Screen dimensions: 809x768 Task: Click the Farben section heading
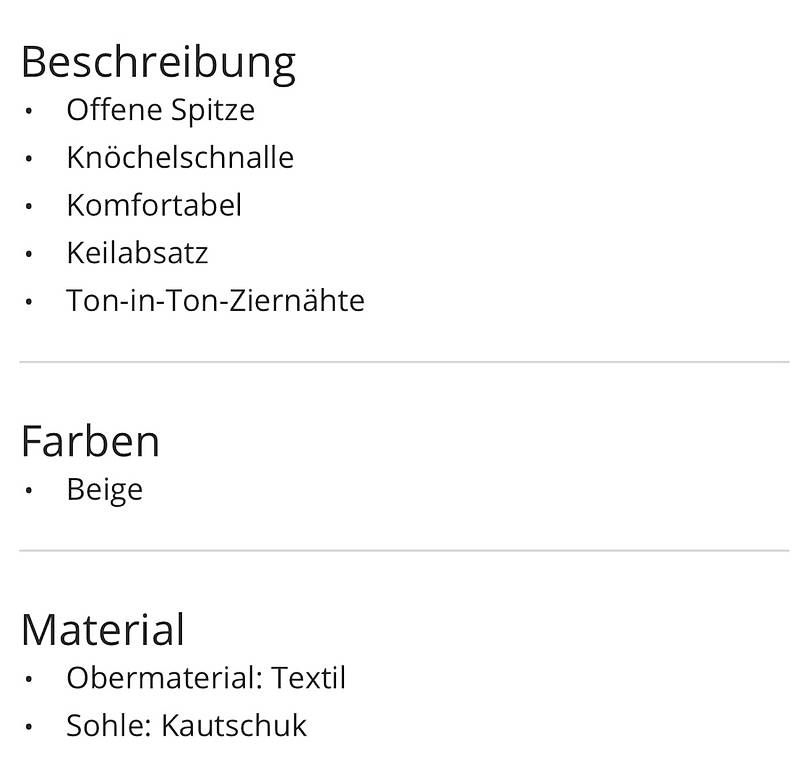(x=90, y=442)
